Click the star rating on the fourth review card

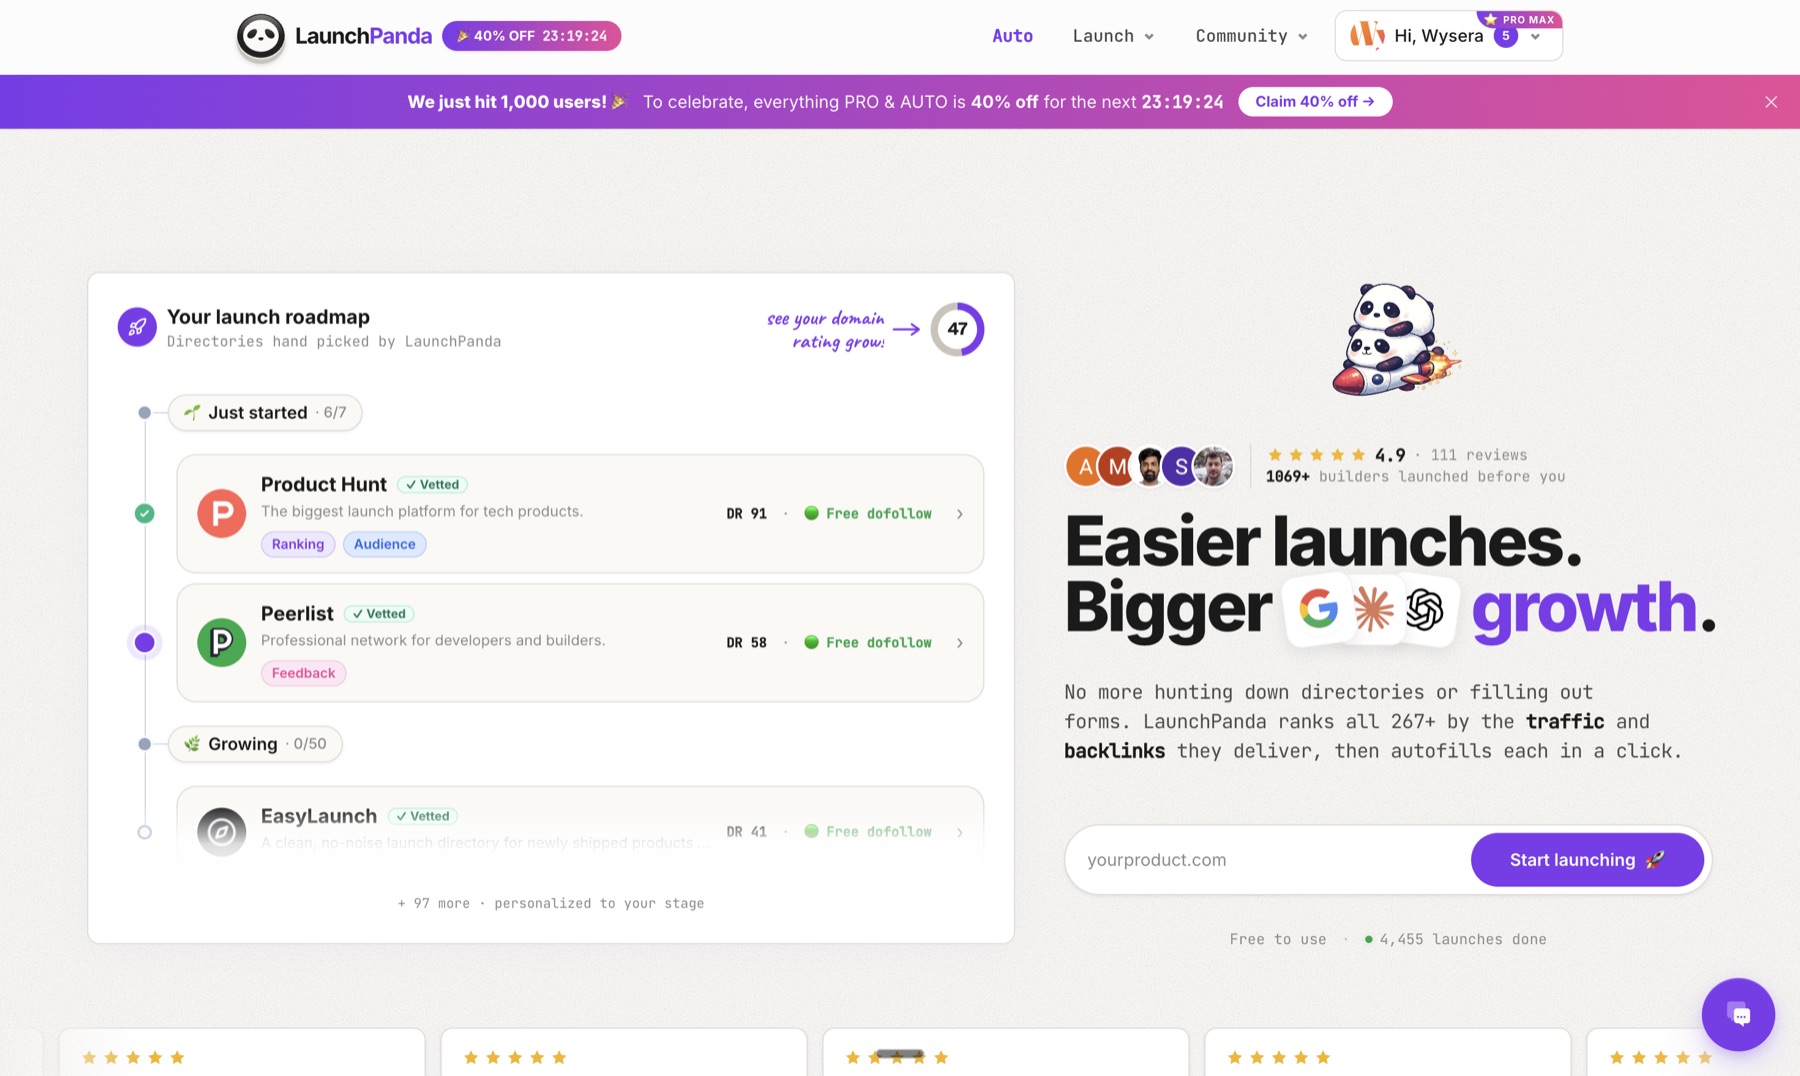click(1279, 1057)
